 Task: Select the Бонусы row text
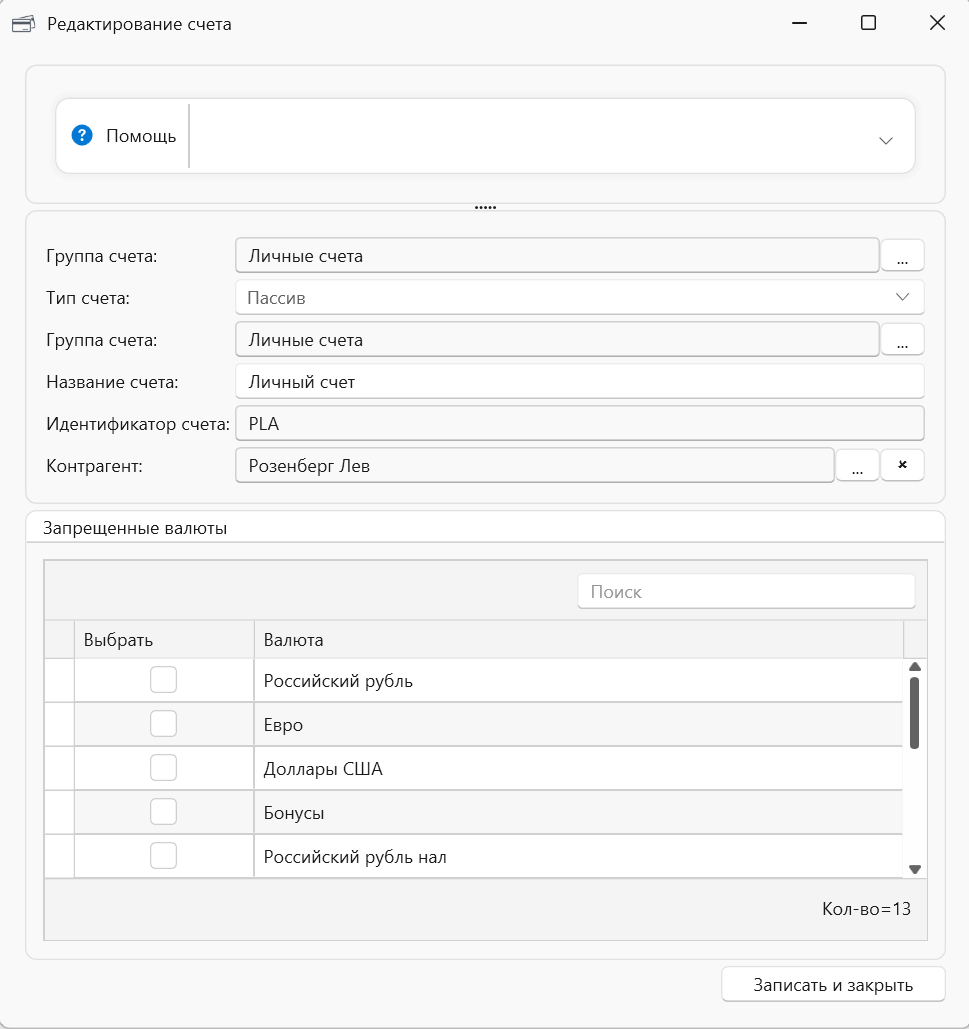[x=294, y=813]
